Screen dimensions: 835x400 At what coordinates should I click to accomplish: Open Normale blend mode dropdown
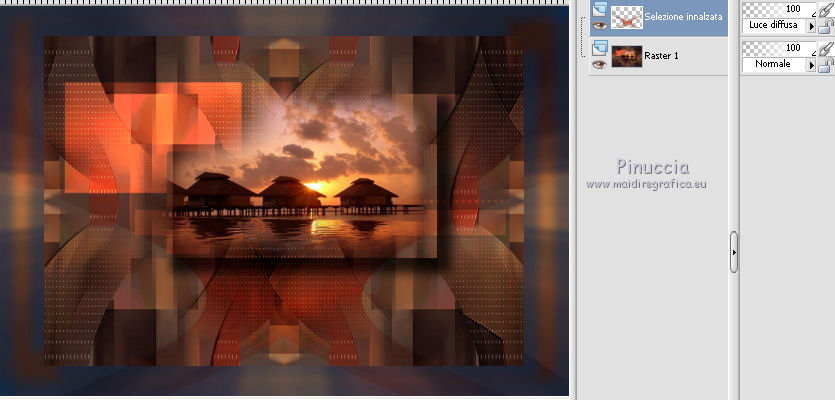tap(779, 64)
